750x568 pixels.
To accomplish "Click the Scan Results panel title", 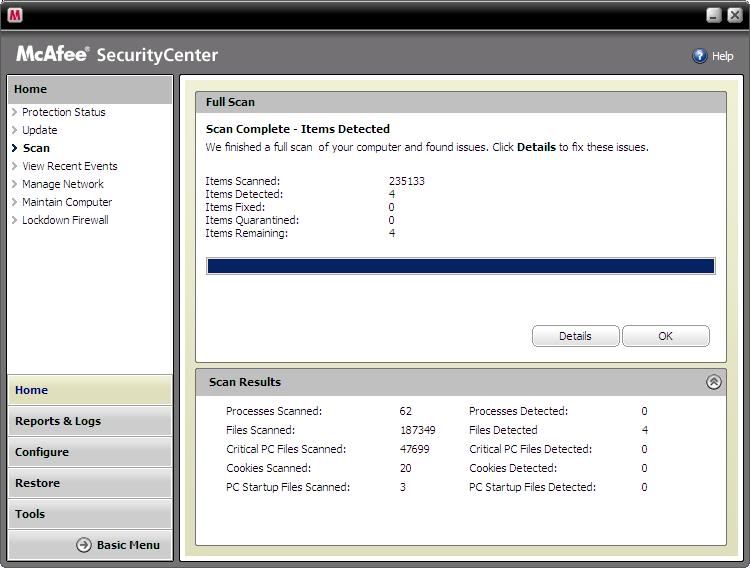I will [x=245, y=382].
